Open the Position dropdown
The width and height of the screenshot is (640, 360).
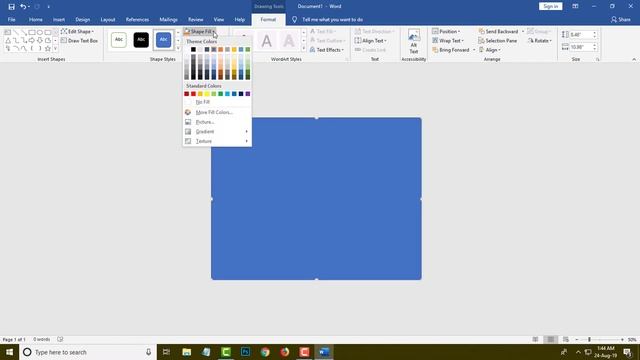coord(446,31)
